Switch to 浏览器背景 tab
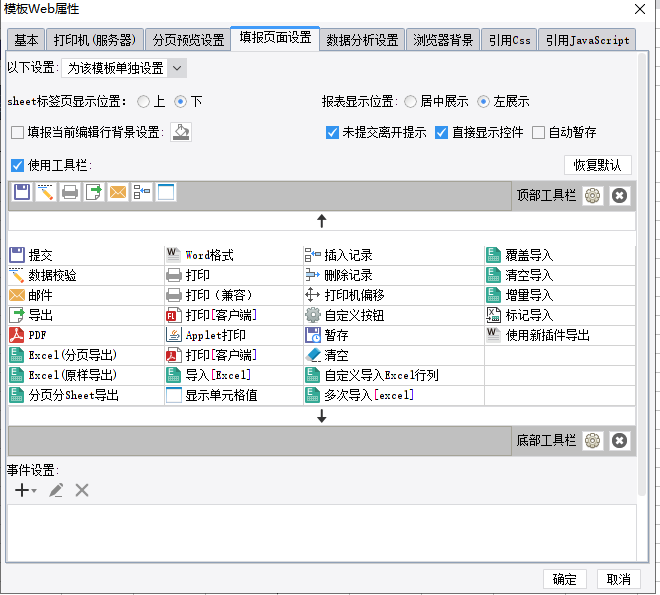This screenshot has height=595, width=660. pyautogui.click(x=443, y=40)
